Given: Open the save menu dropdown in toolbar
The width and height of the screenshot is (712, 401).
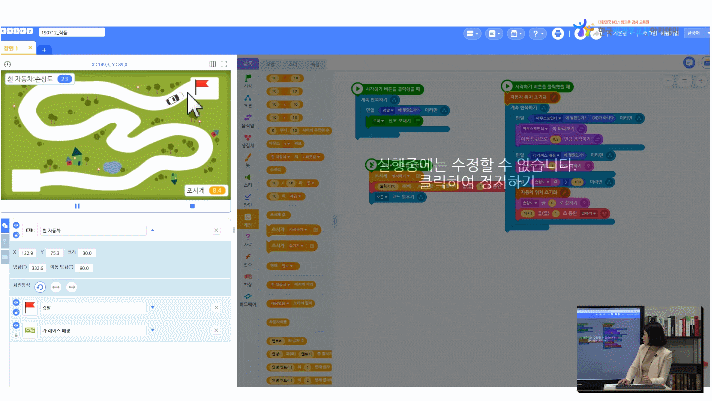Looking at the screenshot, I should point(515,34).
